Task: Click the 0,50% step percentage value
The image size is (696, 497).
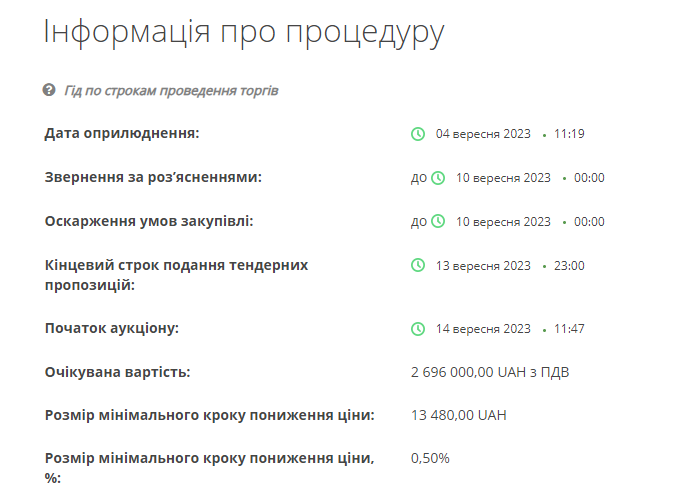Action: coord(431,458)
